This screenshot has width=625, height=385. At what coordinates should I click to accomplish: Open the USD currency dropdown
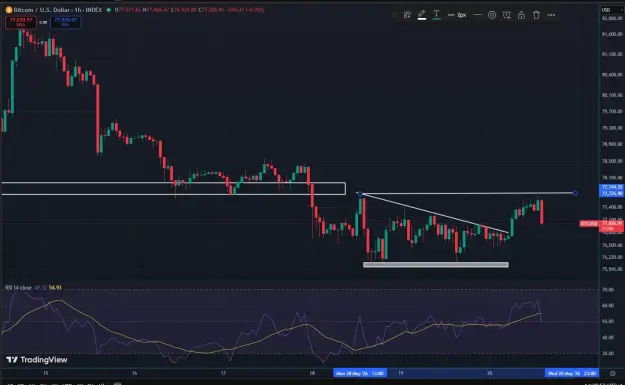click(606, 10)
